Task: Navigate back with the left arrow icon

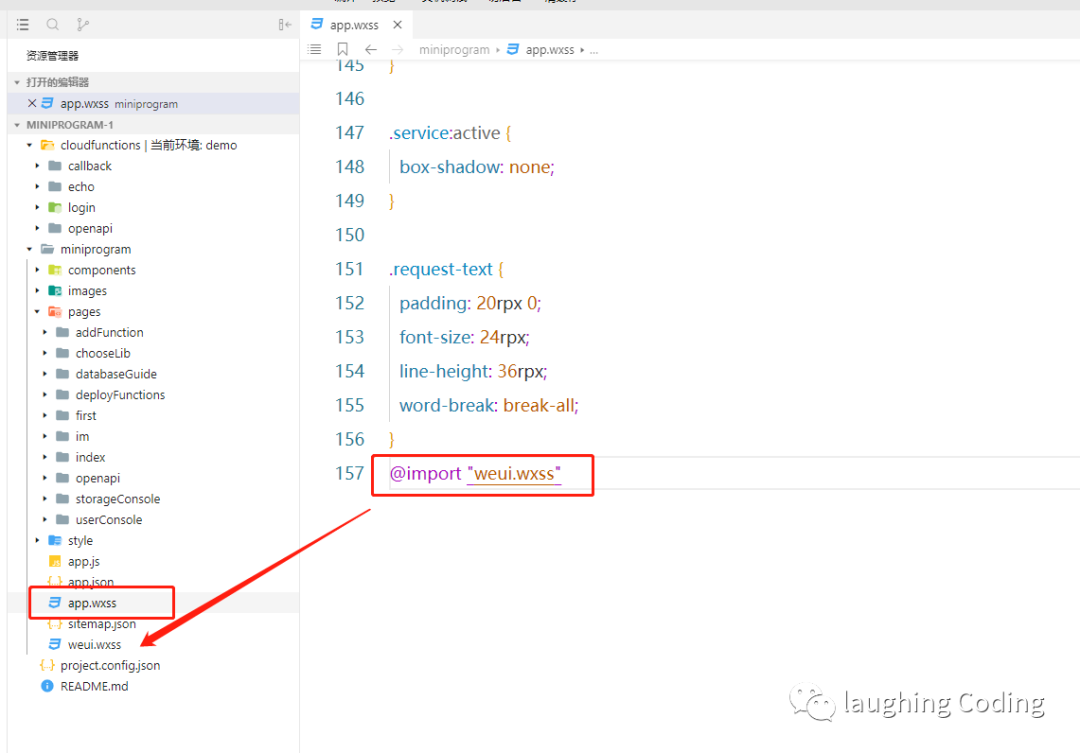Action: coord(371,50)
